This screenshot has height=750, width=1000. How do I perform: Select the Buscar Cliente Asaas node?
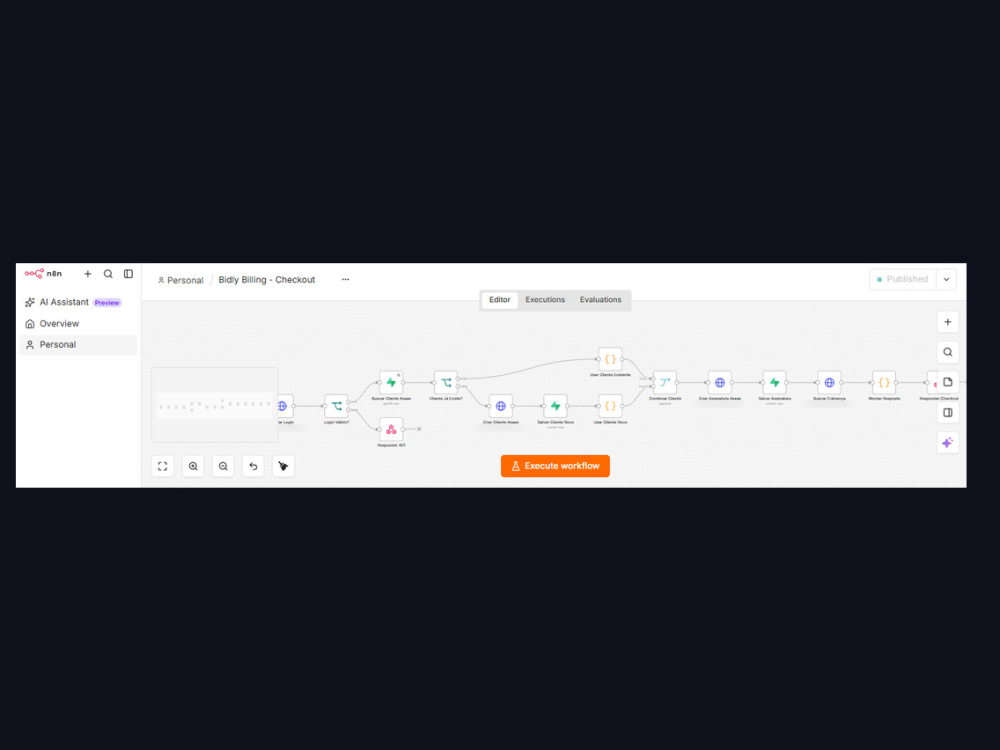point(391,383)
